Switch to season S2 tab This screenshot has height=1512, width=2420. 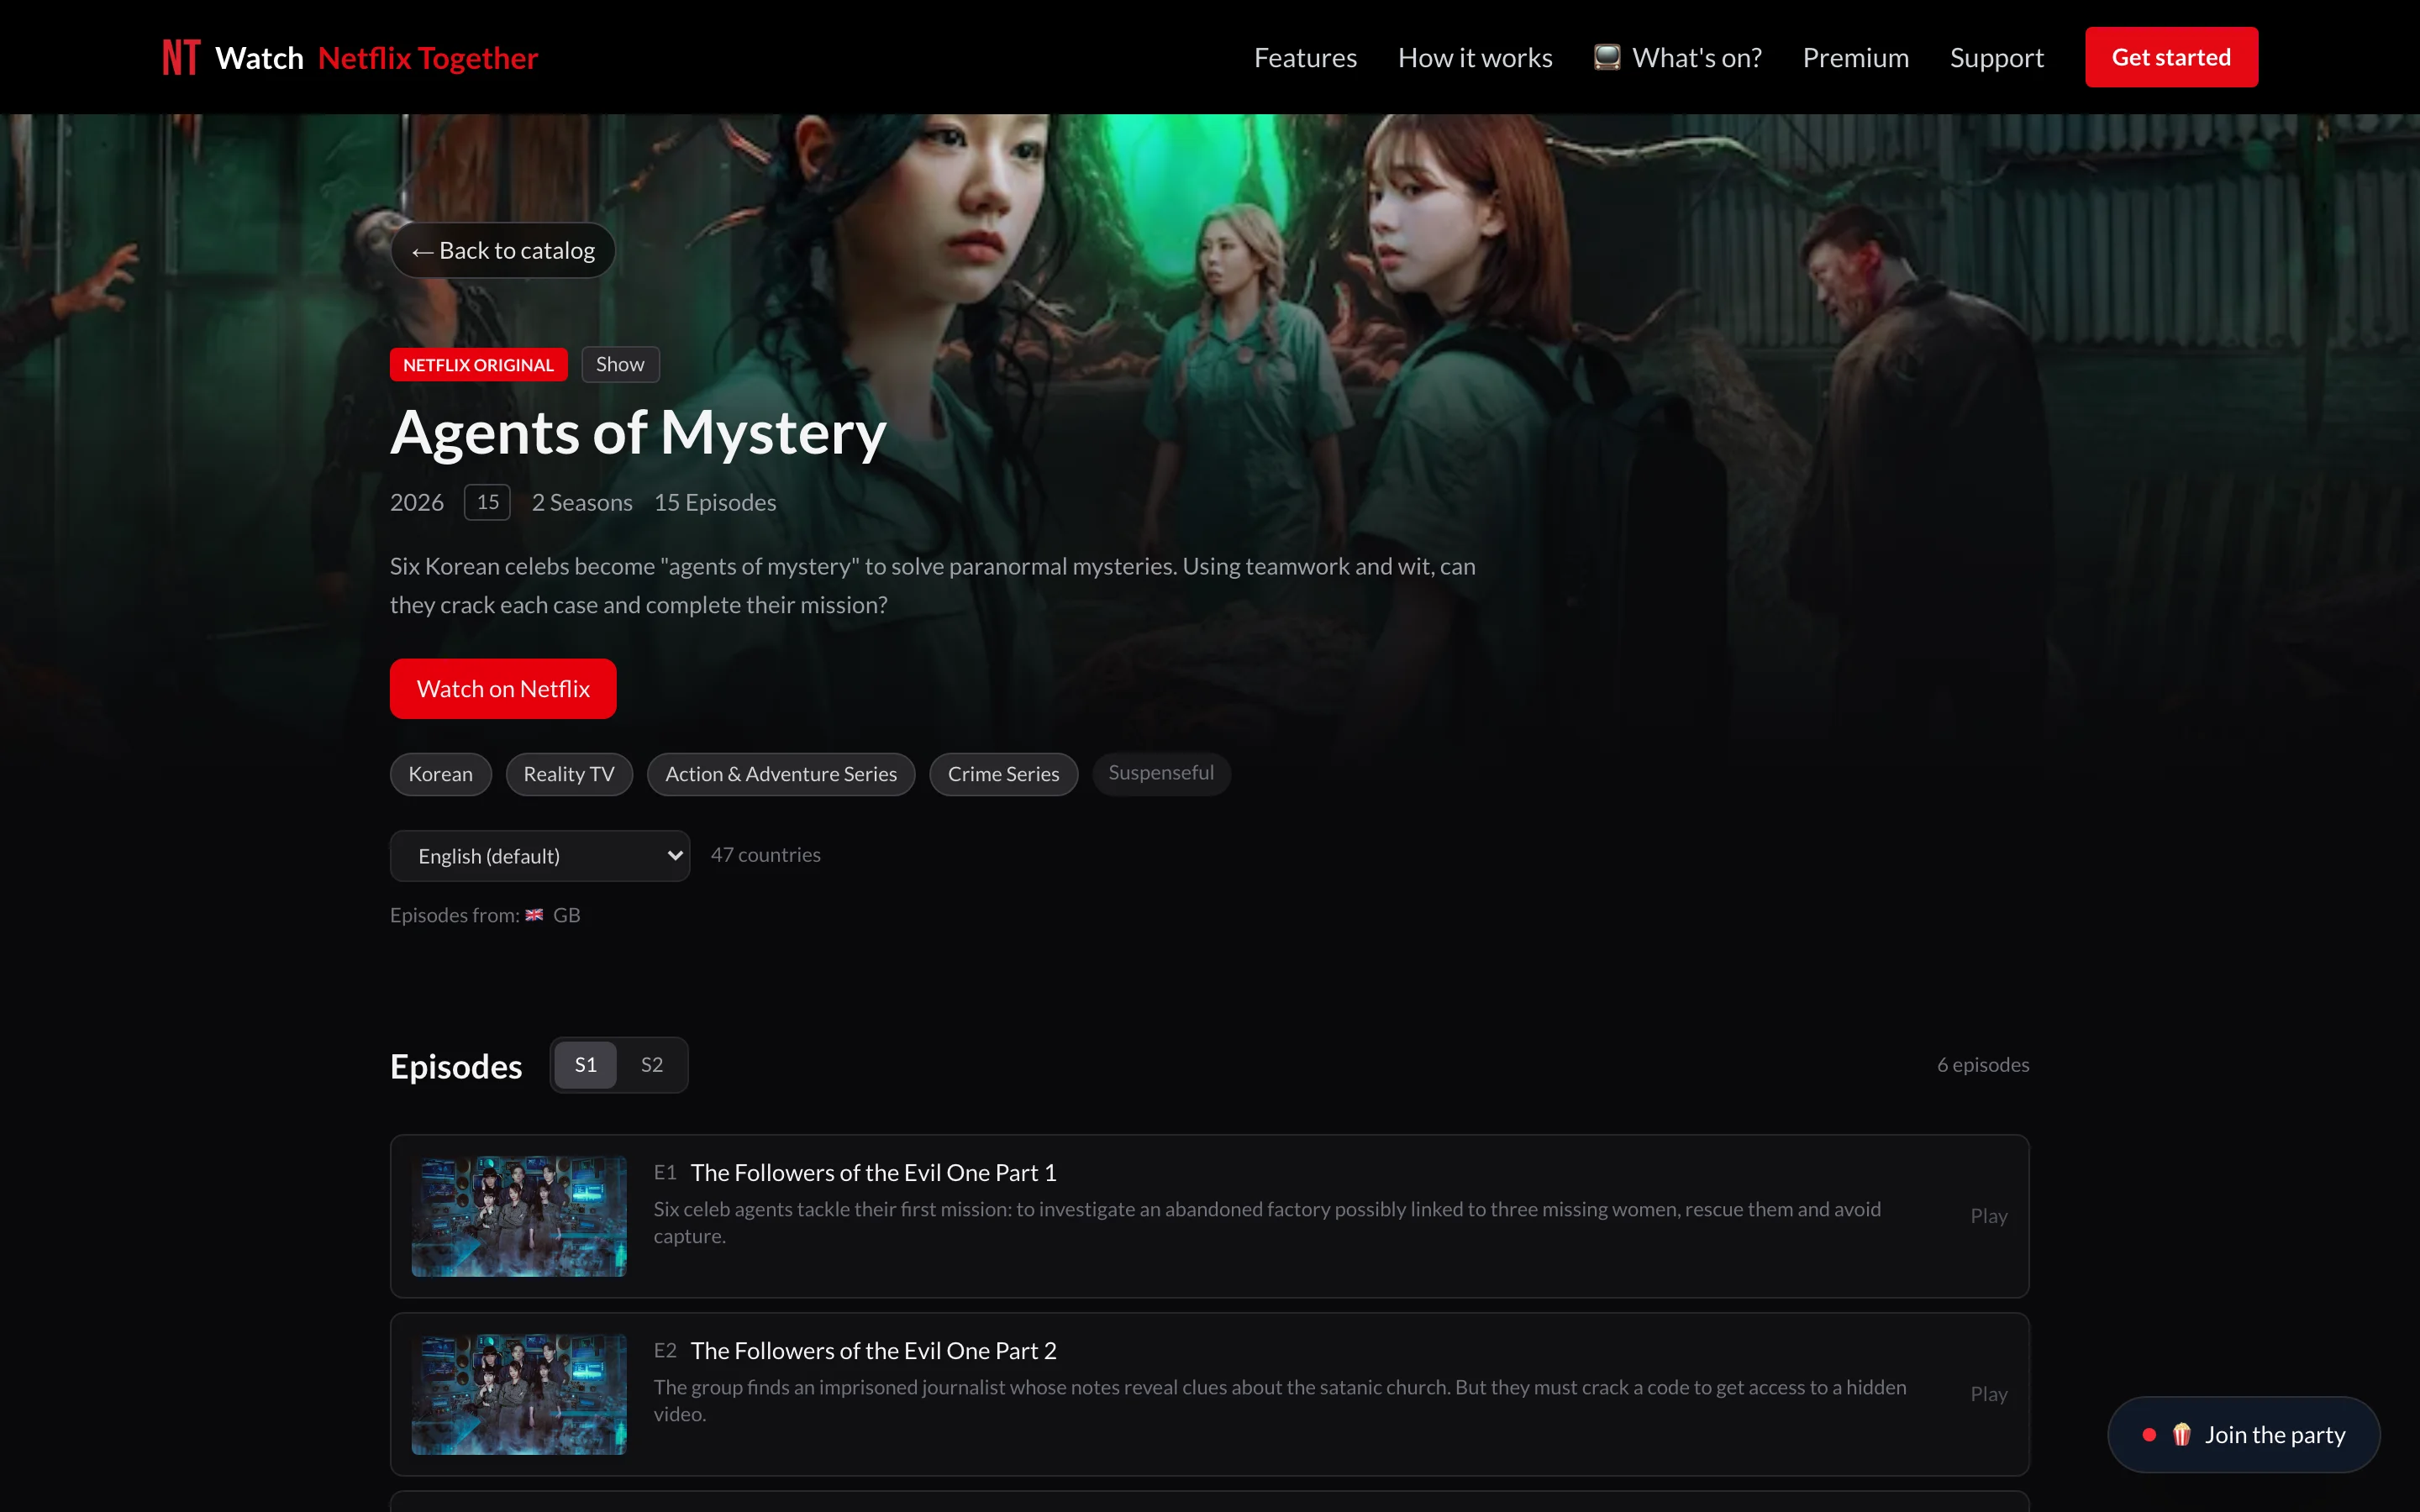[x=652, y=1065]
